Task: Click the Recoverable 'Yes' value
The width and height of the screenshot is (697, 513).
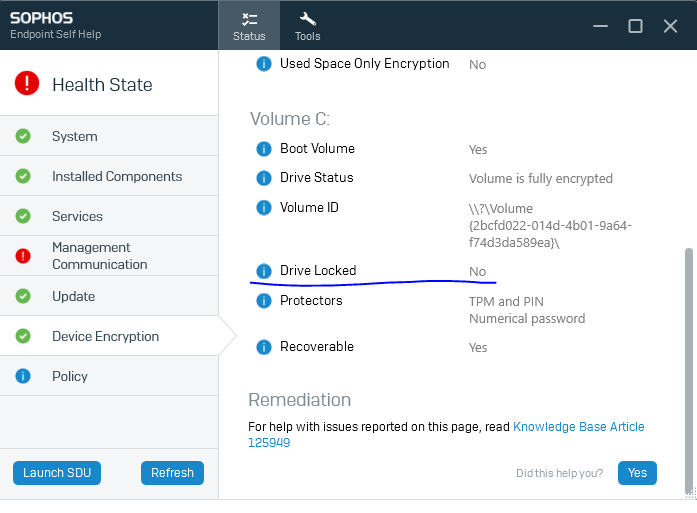Action: pos(478,348)
